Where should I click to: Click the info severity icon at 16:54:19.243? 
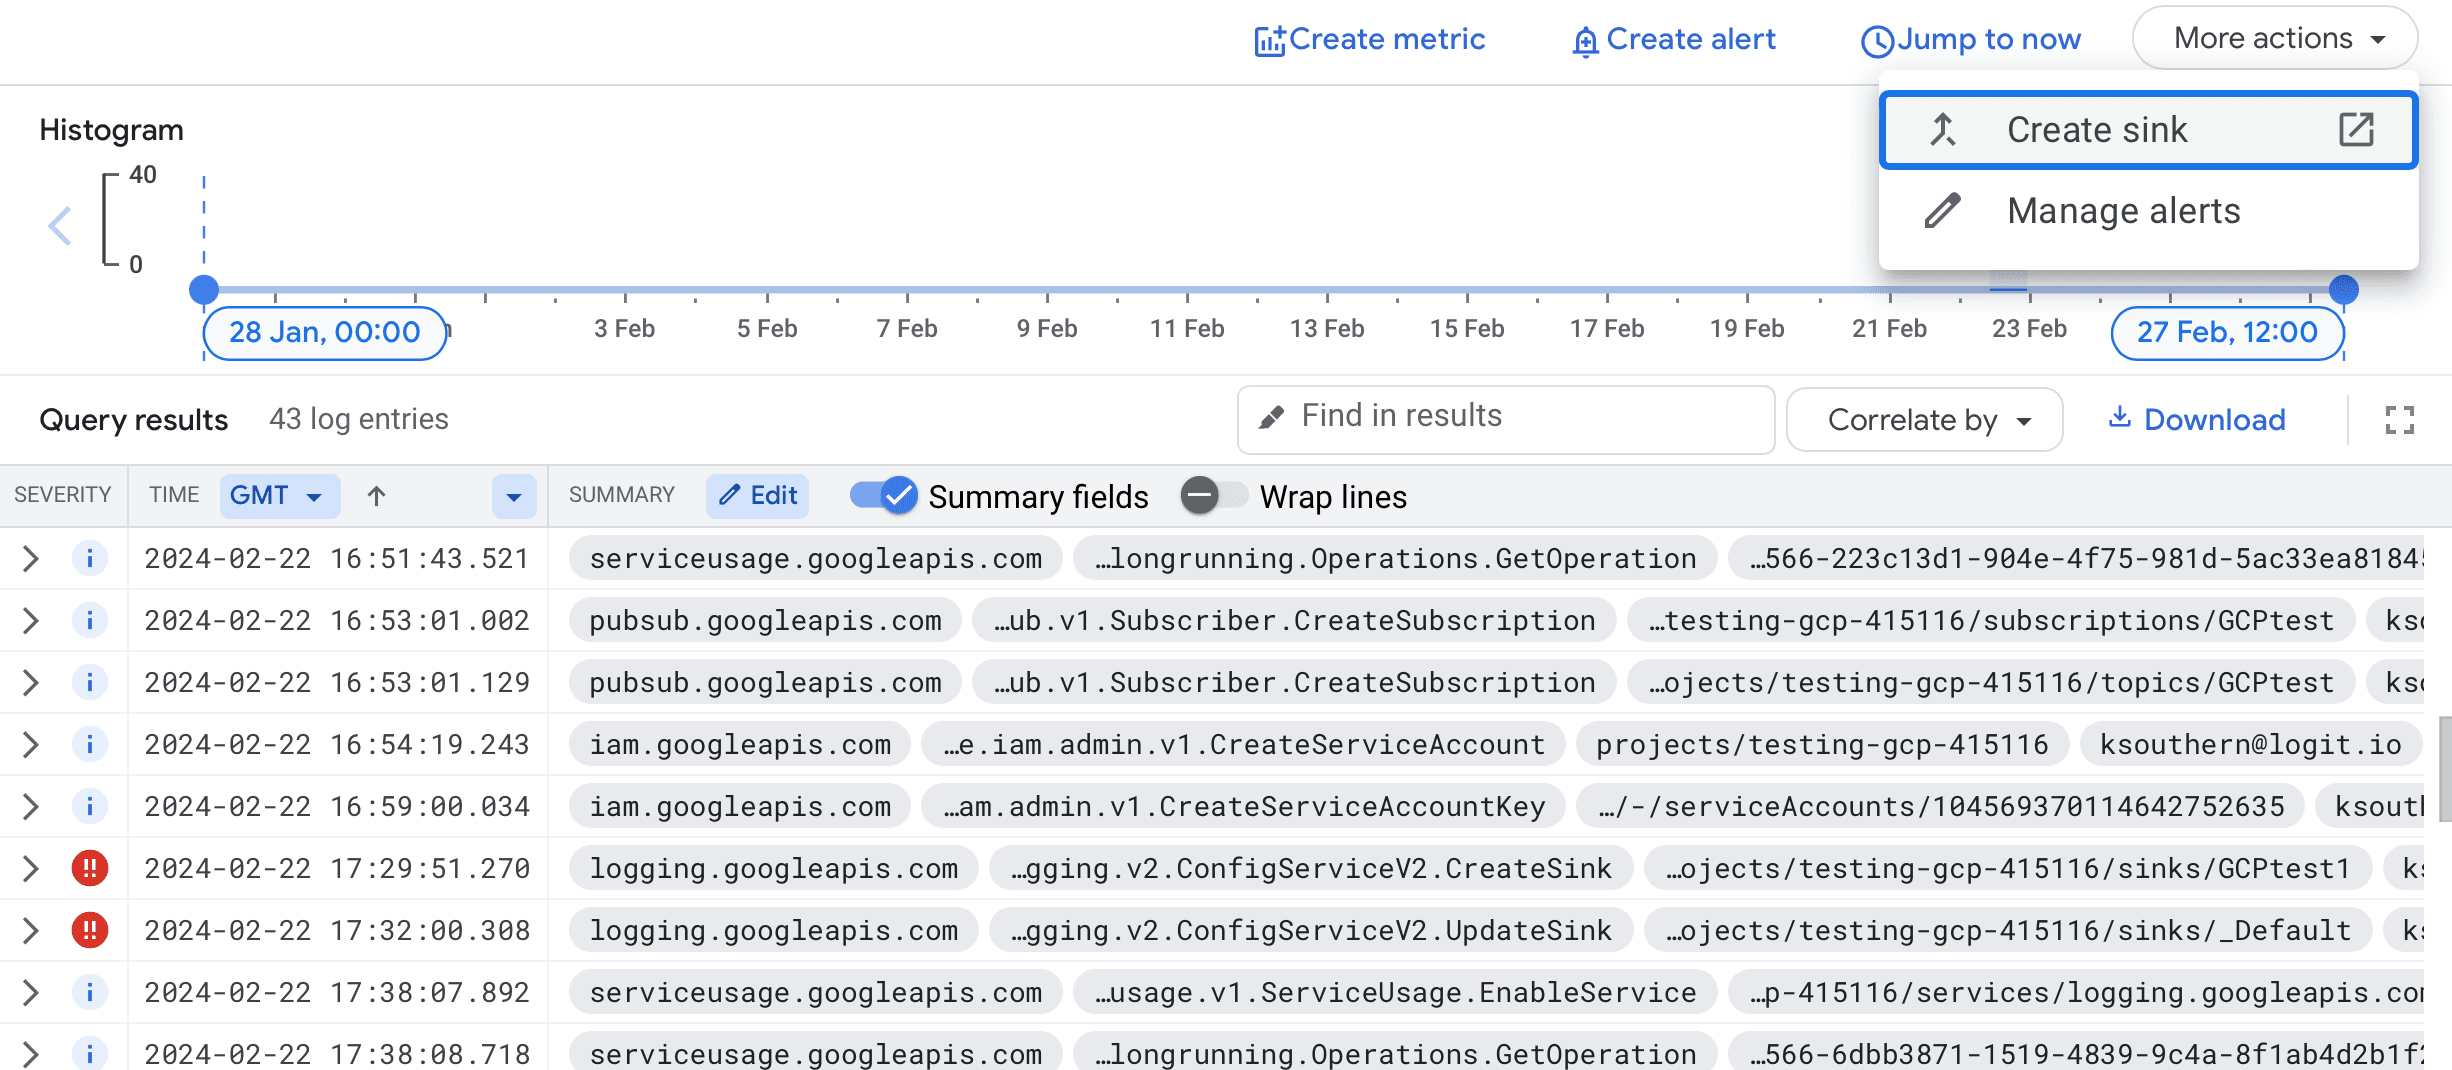[x=90, y=744]
